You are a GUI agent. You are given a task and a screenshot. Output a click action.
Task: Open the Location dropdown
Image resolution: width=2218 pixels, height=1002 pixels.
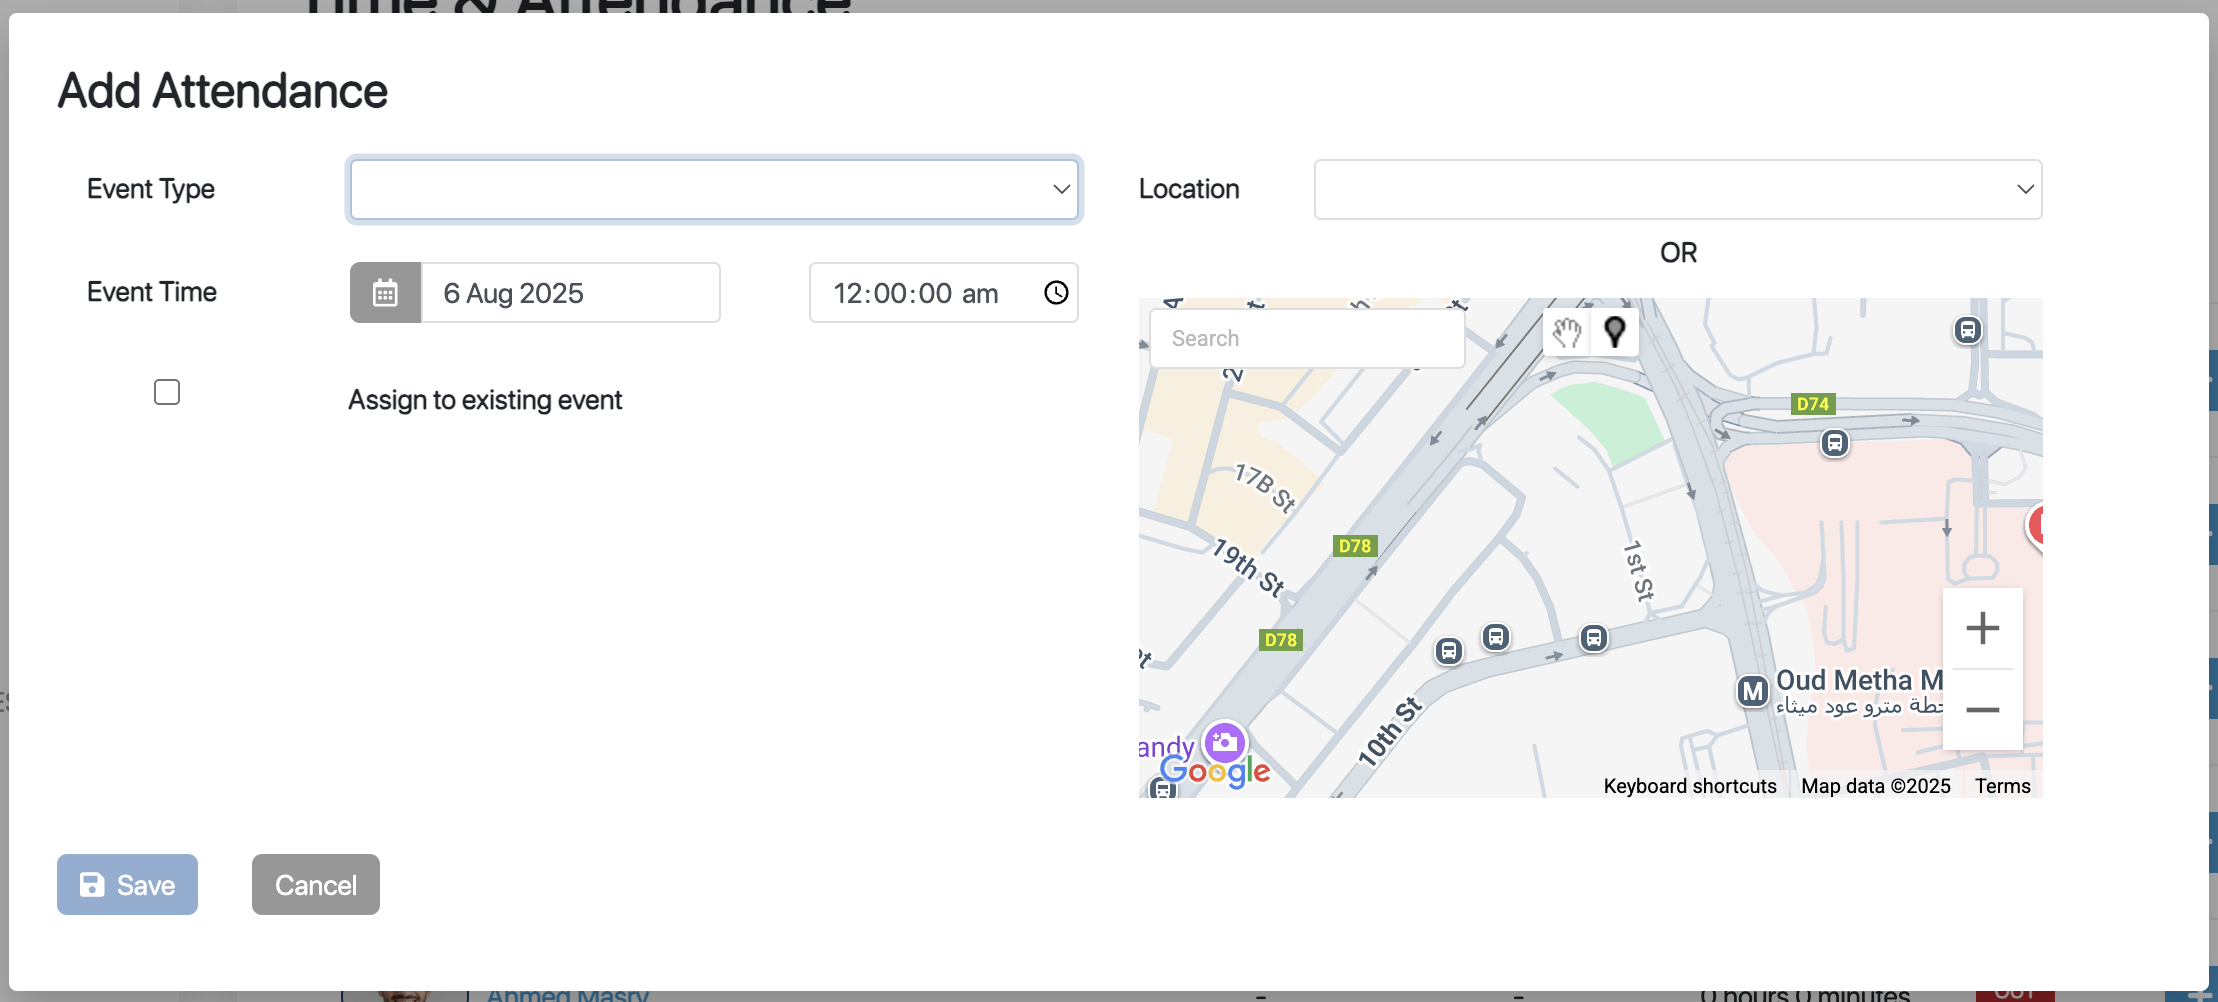click(x=1677, y=189)
